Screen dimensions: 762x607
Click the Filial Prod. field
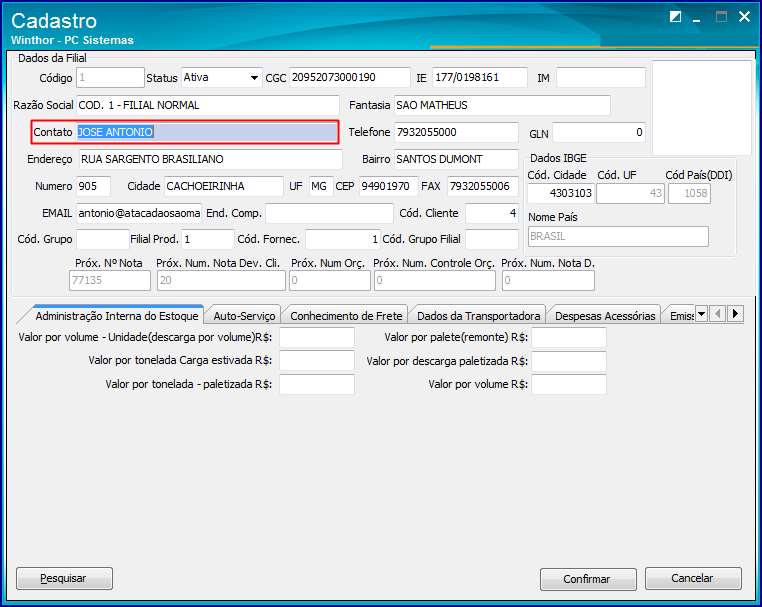[x=208, y=239]
